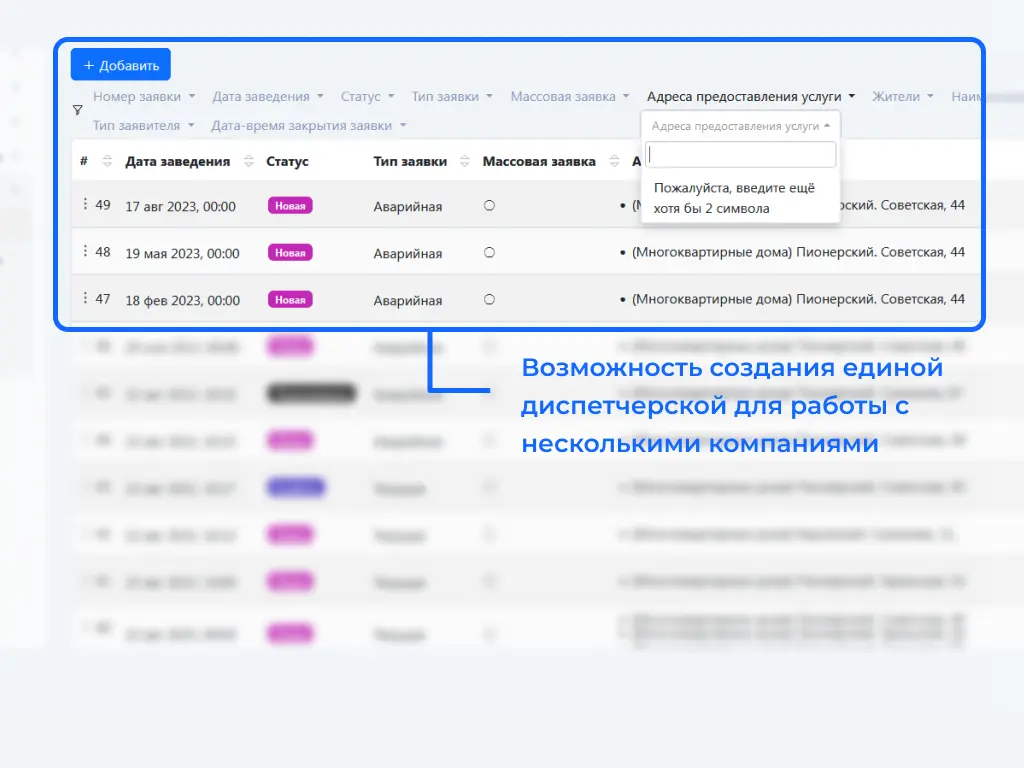Viewport: 1024px width, 768px height.
Task: Focus the address search input field
Action: click(x=740, y=155)
